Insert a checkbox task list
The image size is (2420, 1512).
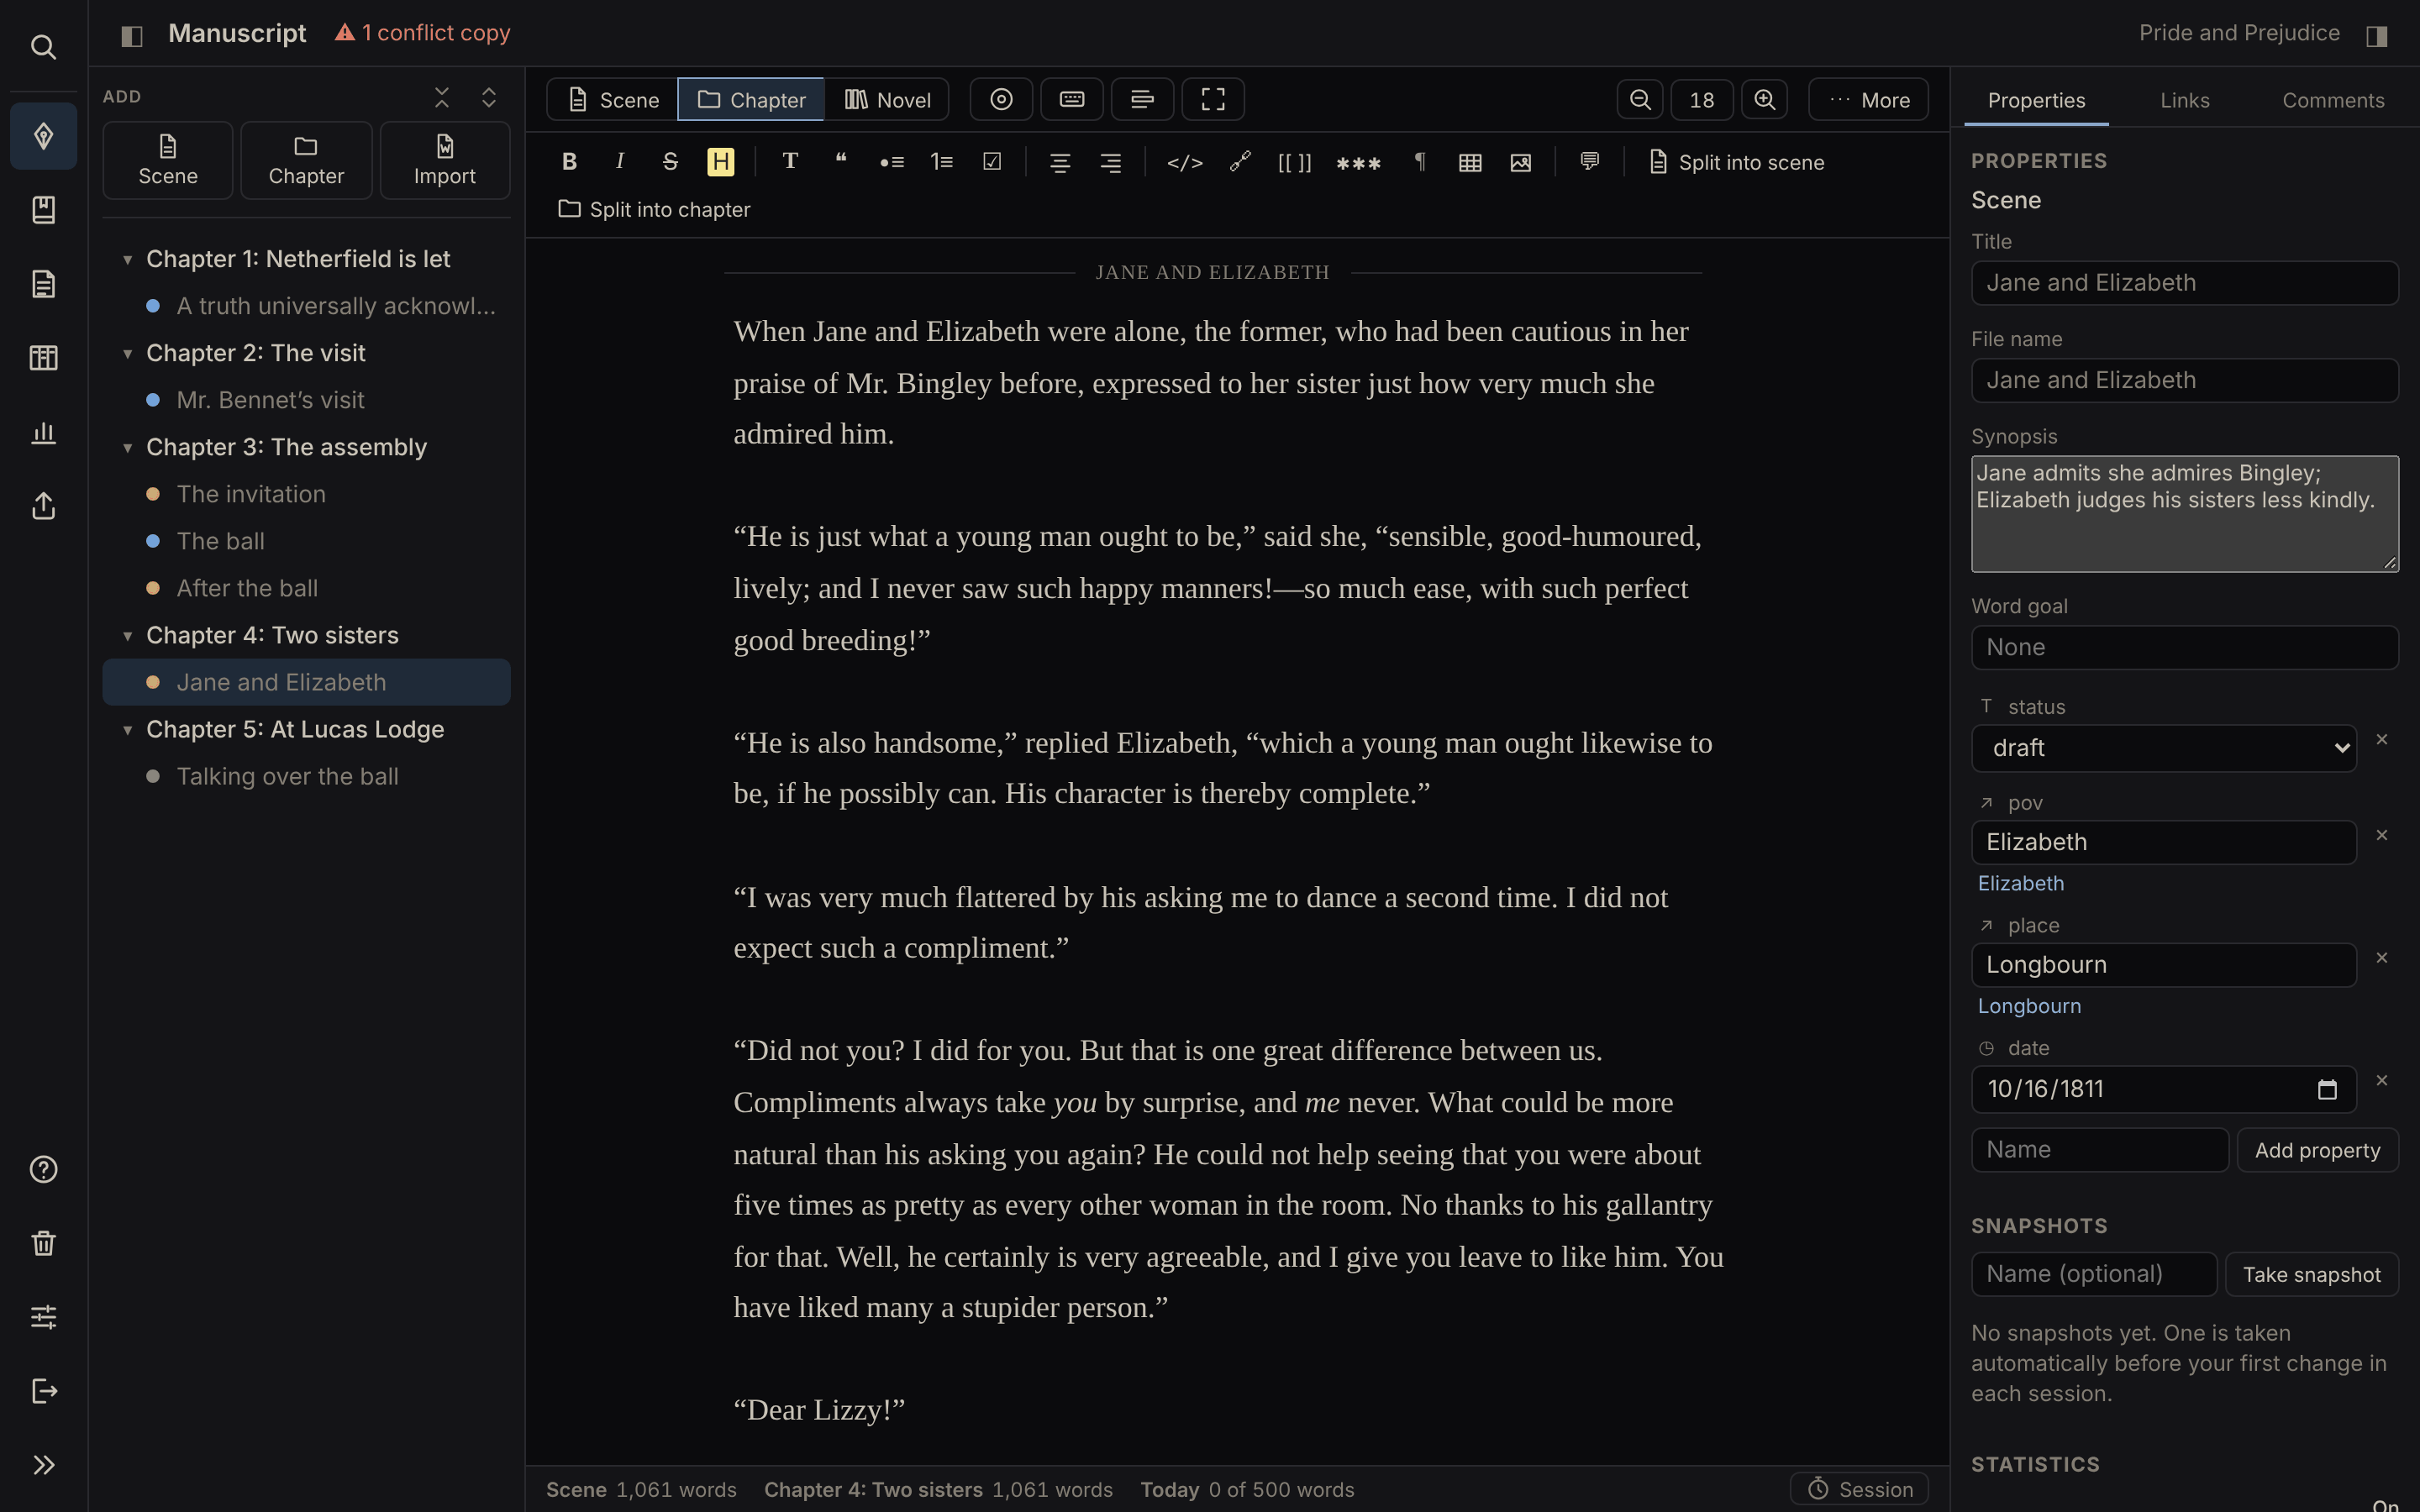click(992, 162)
